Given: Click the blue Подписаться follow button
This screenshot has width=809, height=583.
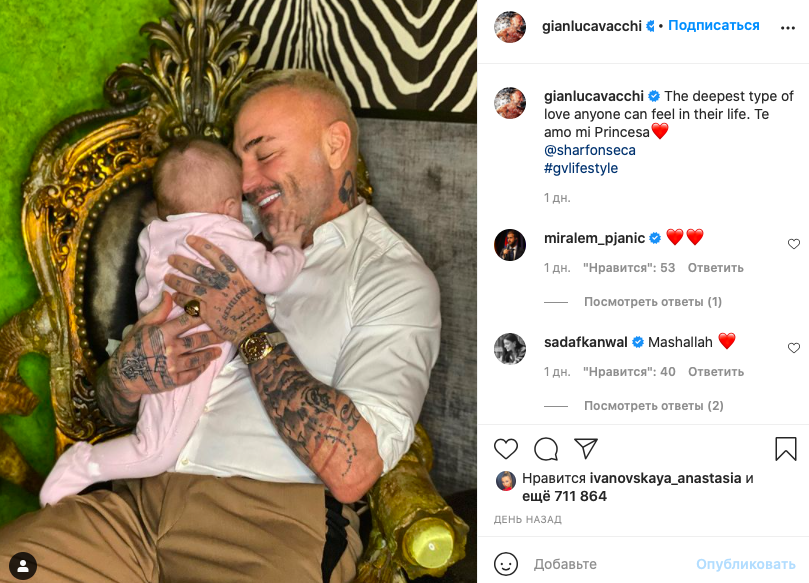Looking at the screenshot, I should [x=714, y=25].
